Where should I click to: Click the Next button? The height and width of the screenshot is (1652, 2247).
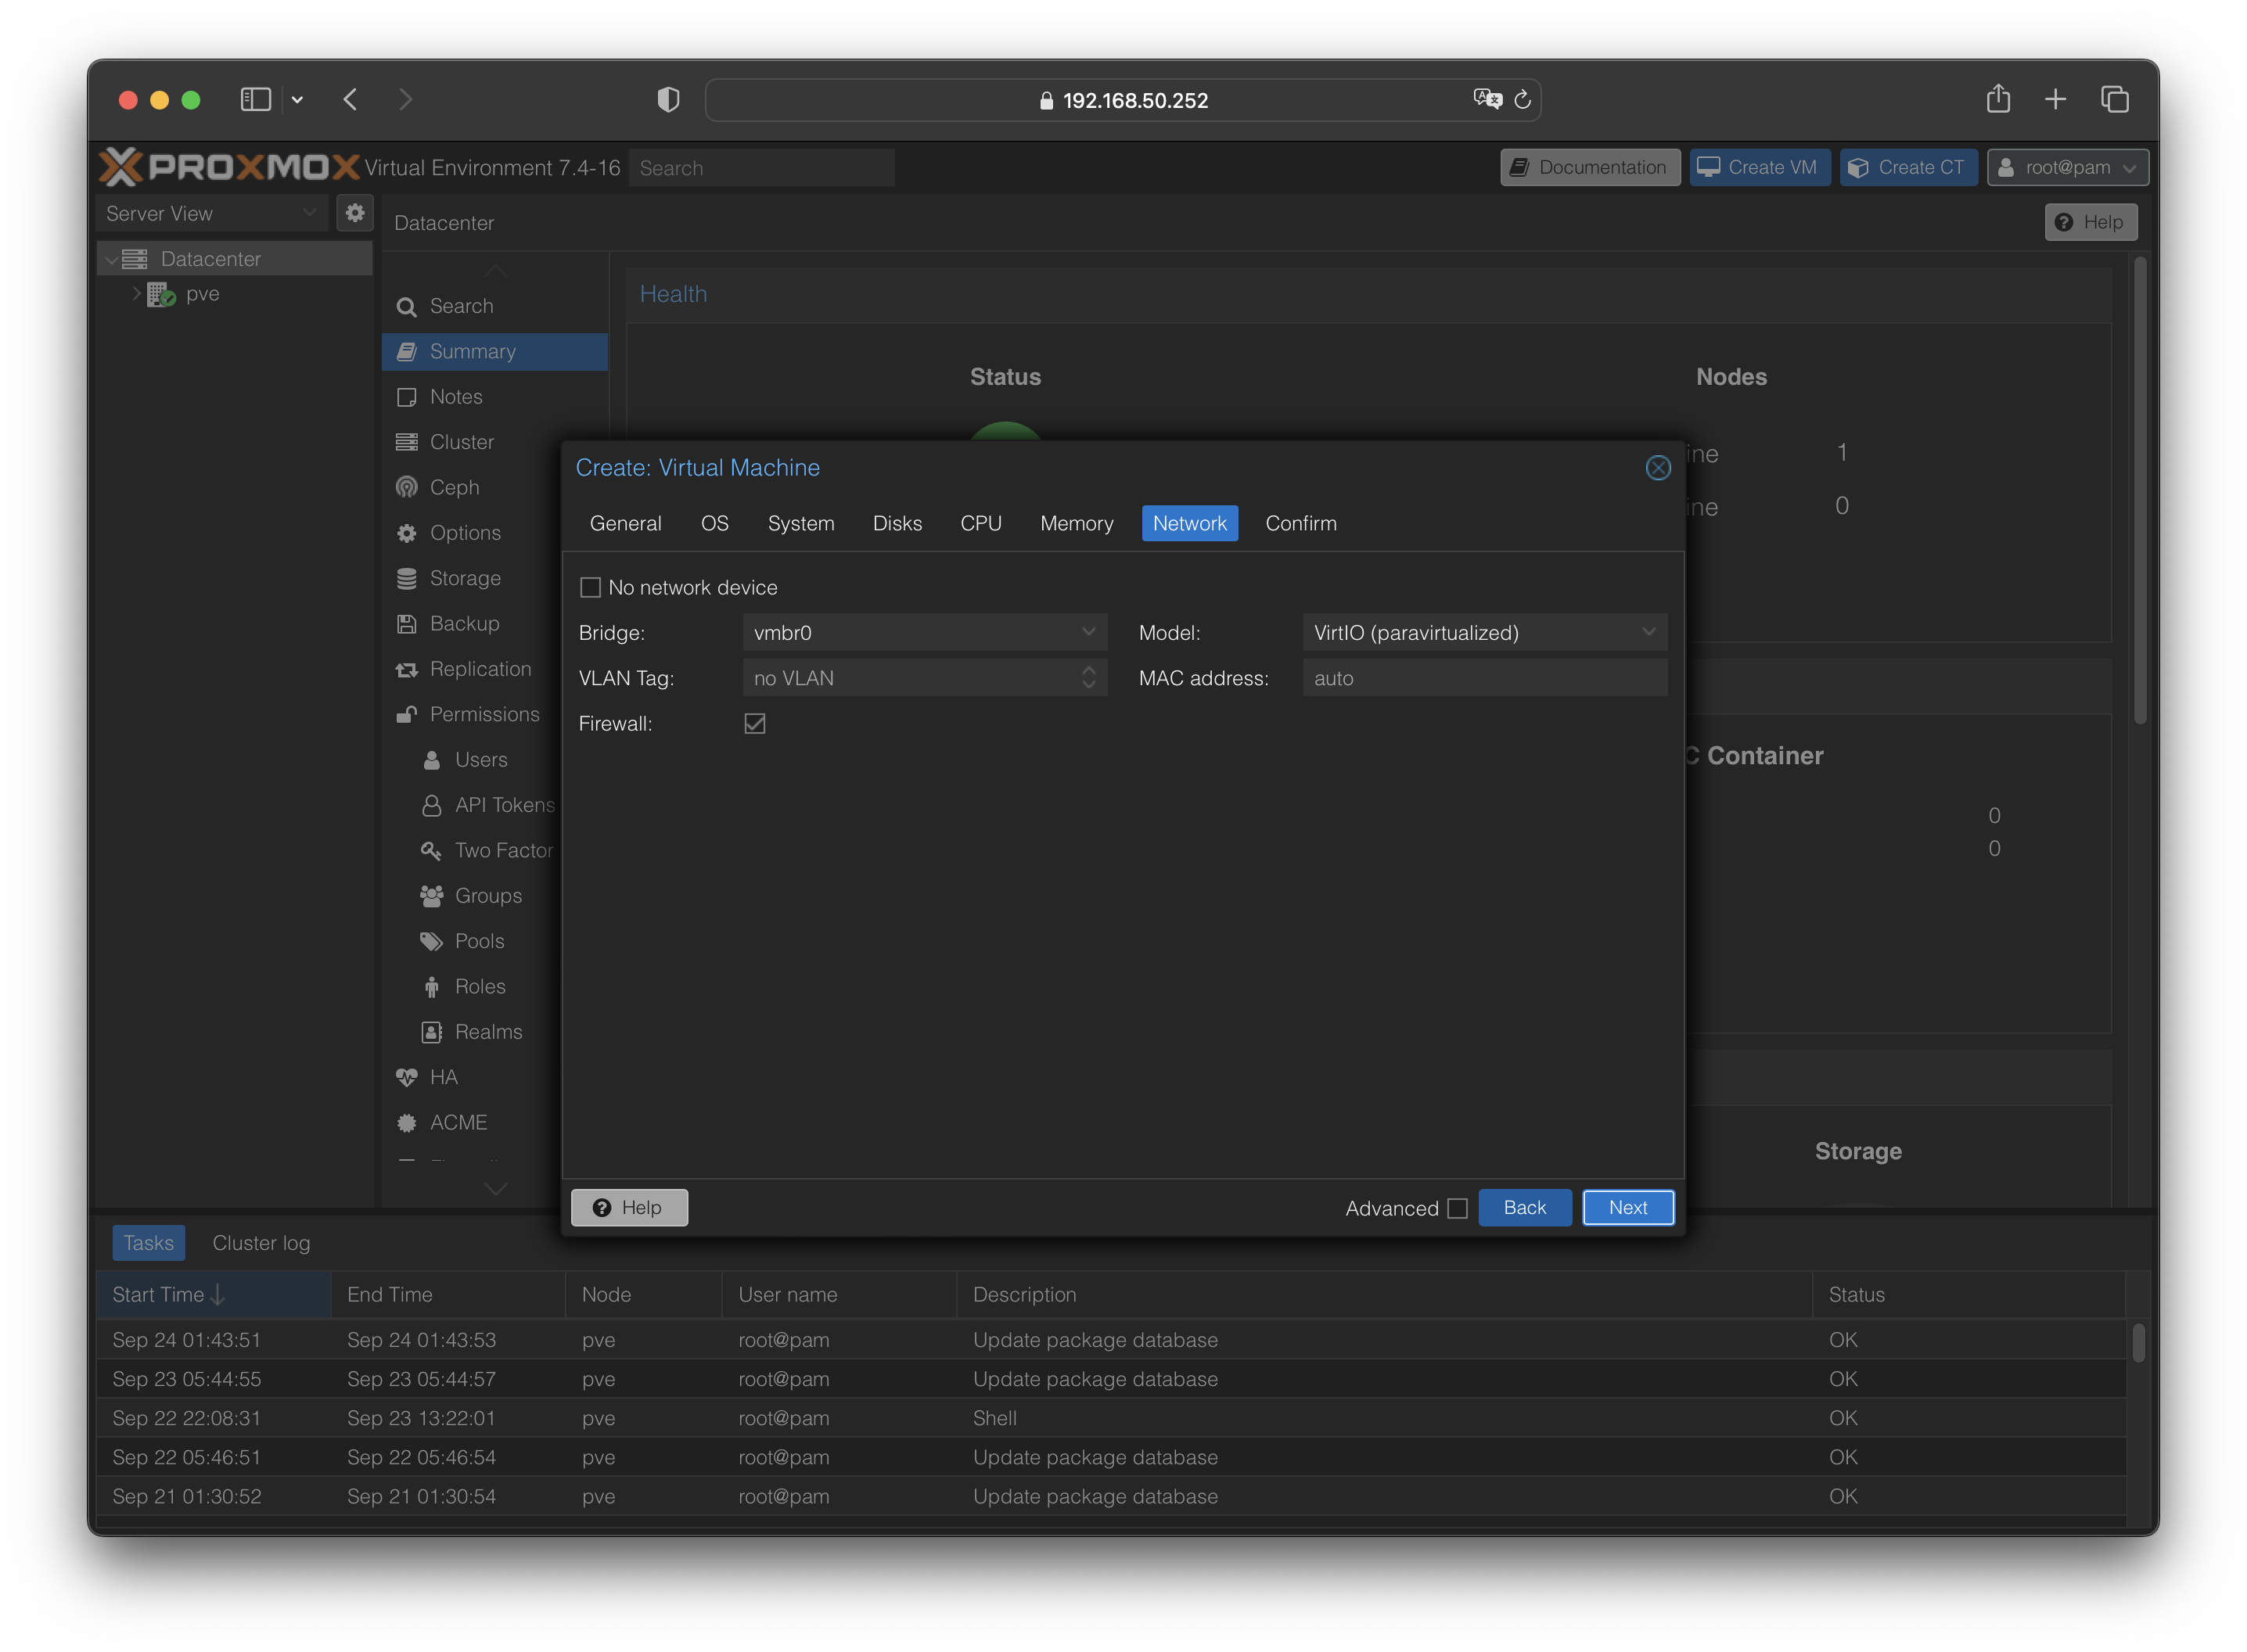(x=1627, y=1208)
